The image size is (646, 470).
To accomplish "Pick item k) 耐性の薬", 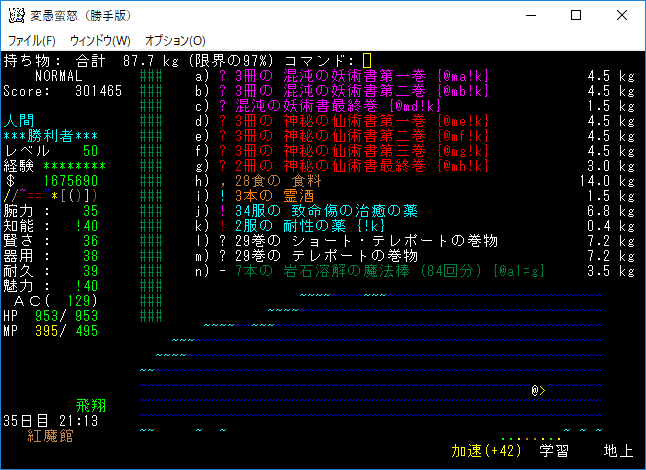I will pos(301,226).
